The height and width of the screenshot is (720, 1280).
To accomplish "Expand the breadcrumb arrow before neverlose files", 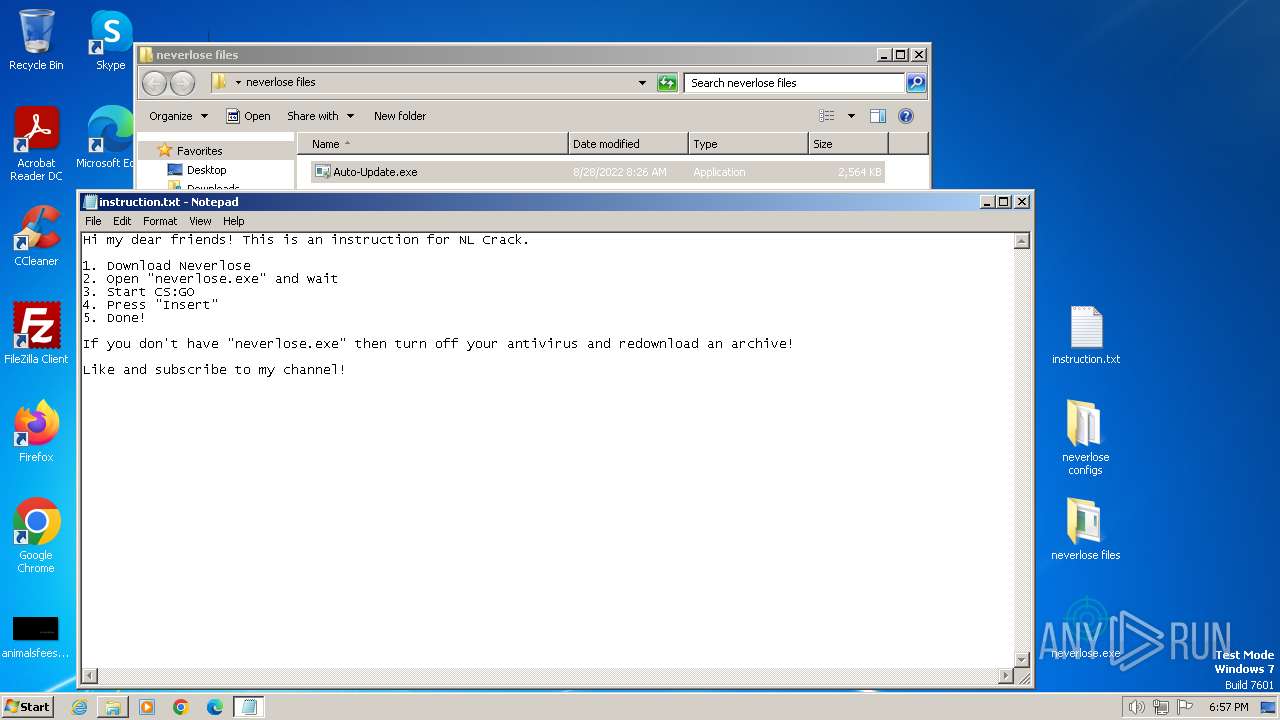I will click(x=238, y=83).
